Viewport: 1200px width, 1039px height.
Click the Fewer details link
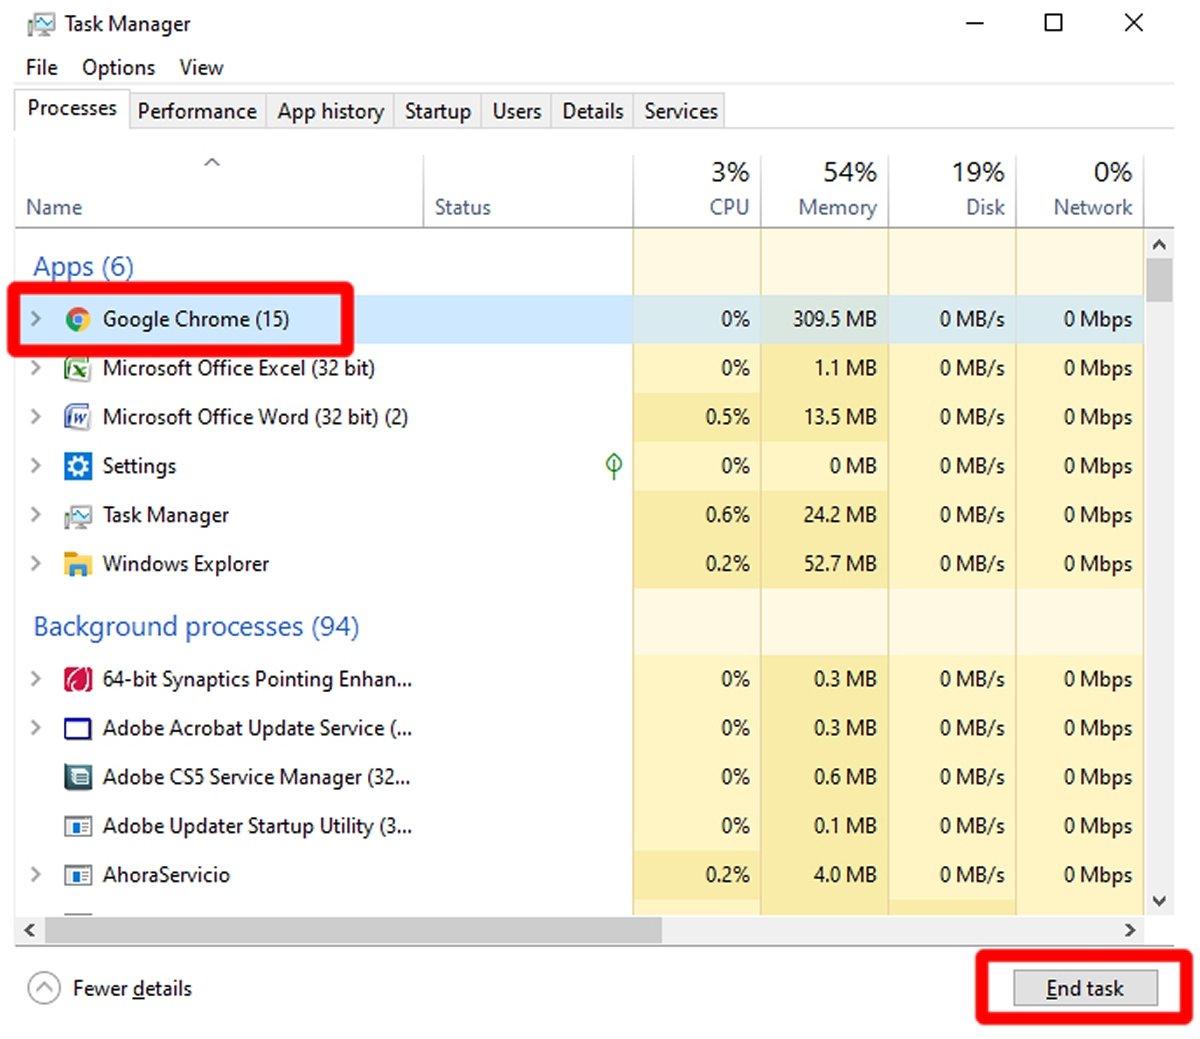132,988
